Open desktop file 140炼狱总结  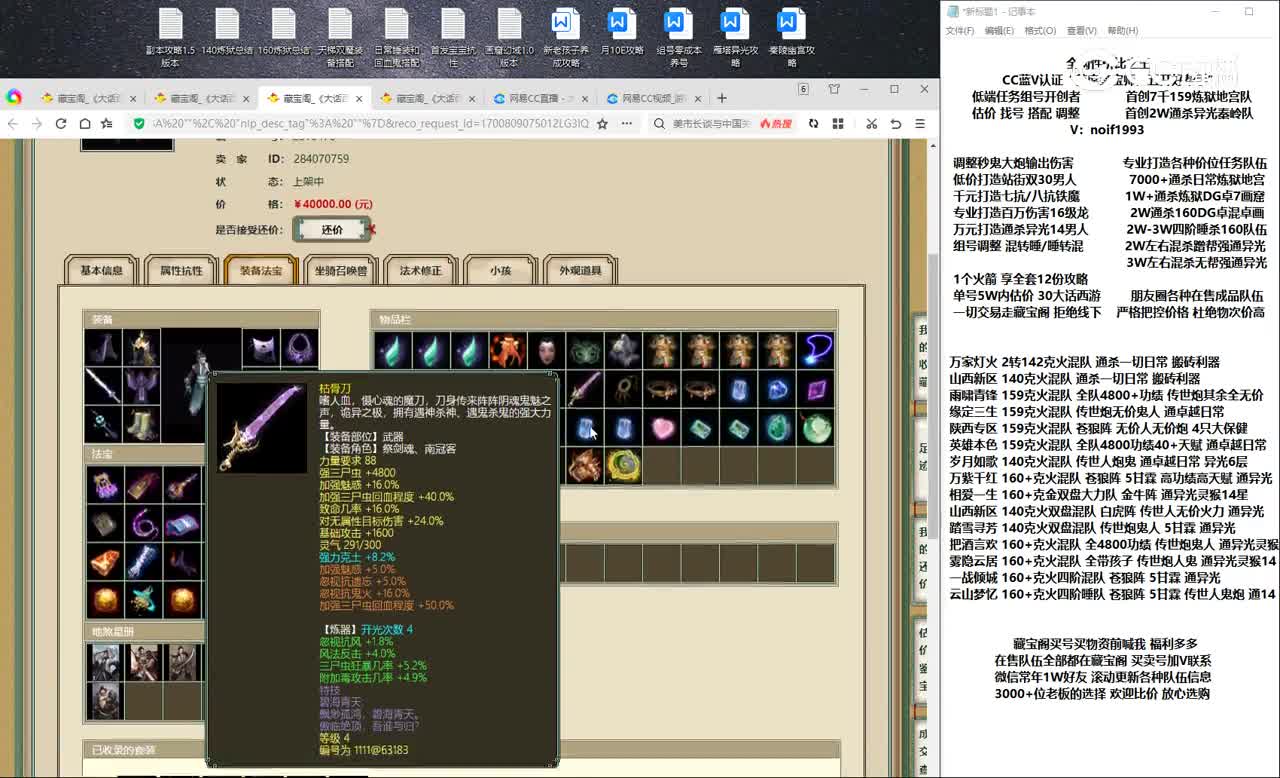tap(227, 33)
